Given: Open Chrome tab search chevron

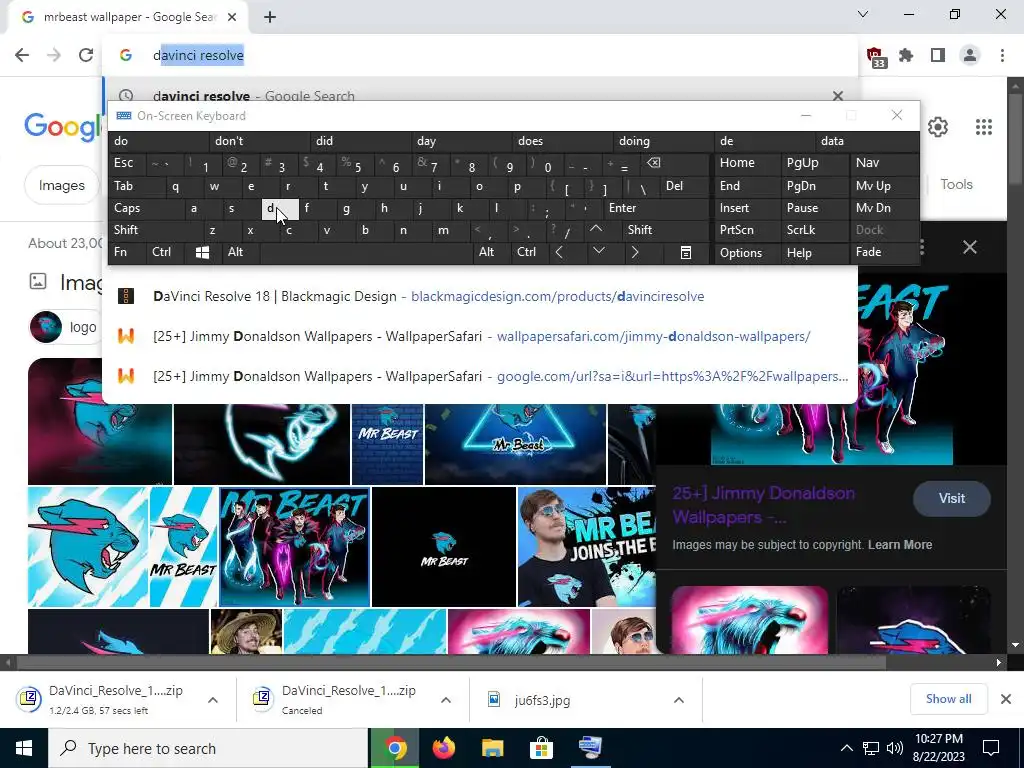Looking at the screenshot, I should [863, 14].
